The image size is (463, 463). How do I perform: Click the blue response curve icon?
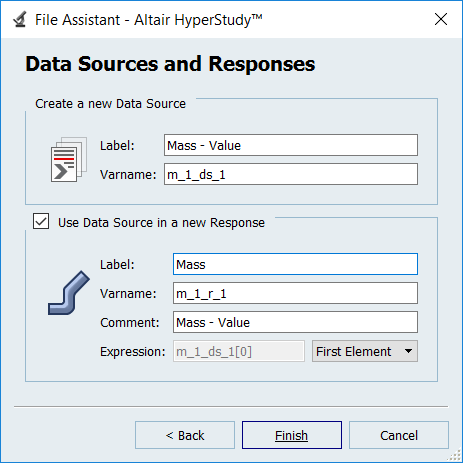[x=69, y=293]
